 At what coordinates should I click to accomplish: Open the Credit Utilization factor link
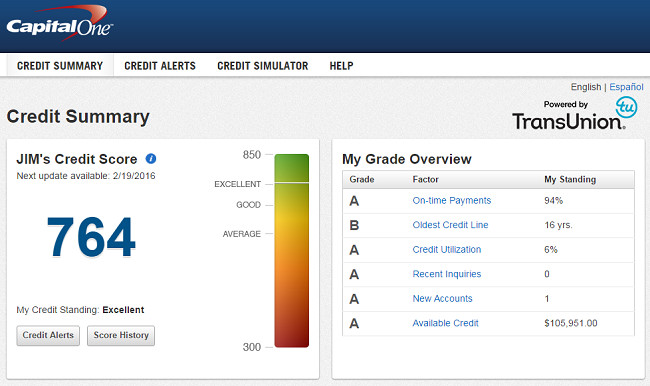point(447,250)
